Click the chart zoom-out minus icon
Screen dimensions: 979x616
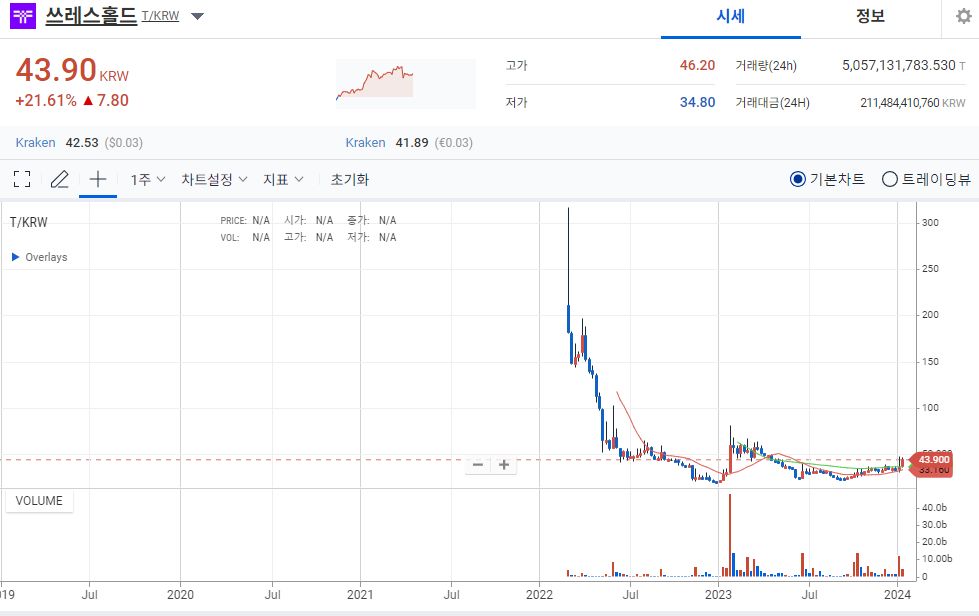tap(478, 464)
